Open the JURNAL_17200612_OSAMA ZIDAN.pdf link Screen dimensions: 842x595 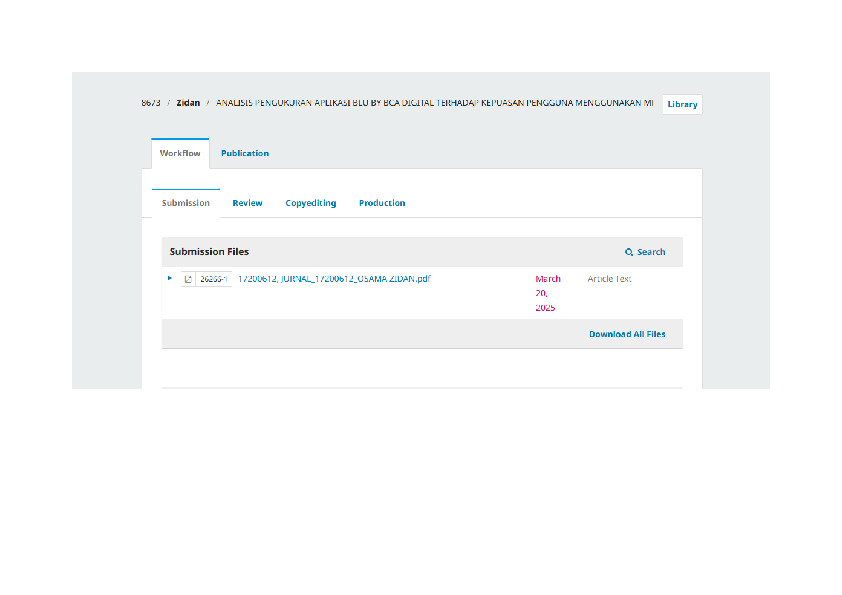[334, 279]
